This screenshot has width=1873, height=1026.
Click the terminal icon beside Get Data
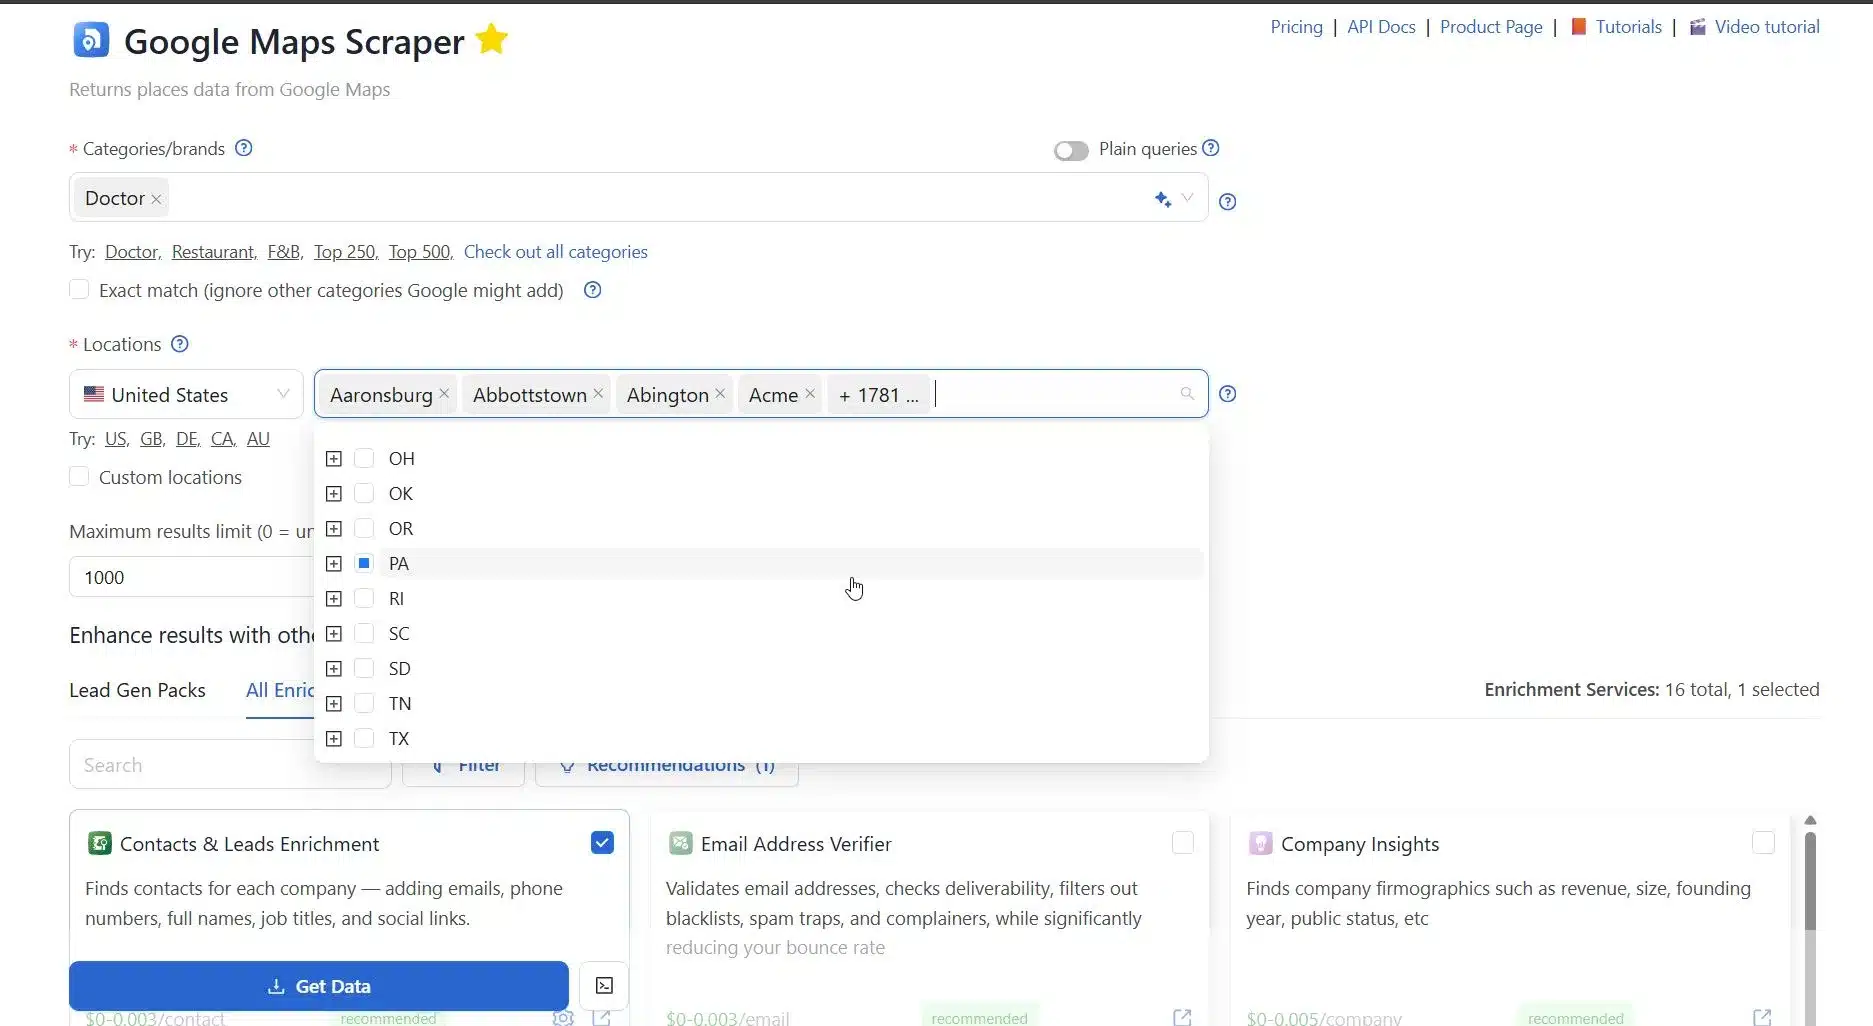point(604,986)
